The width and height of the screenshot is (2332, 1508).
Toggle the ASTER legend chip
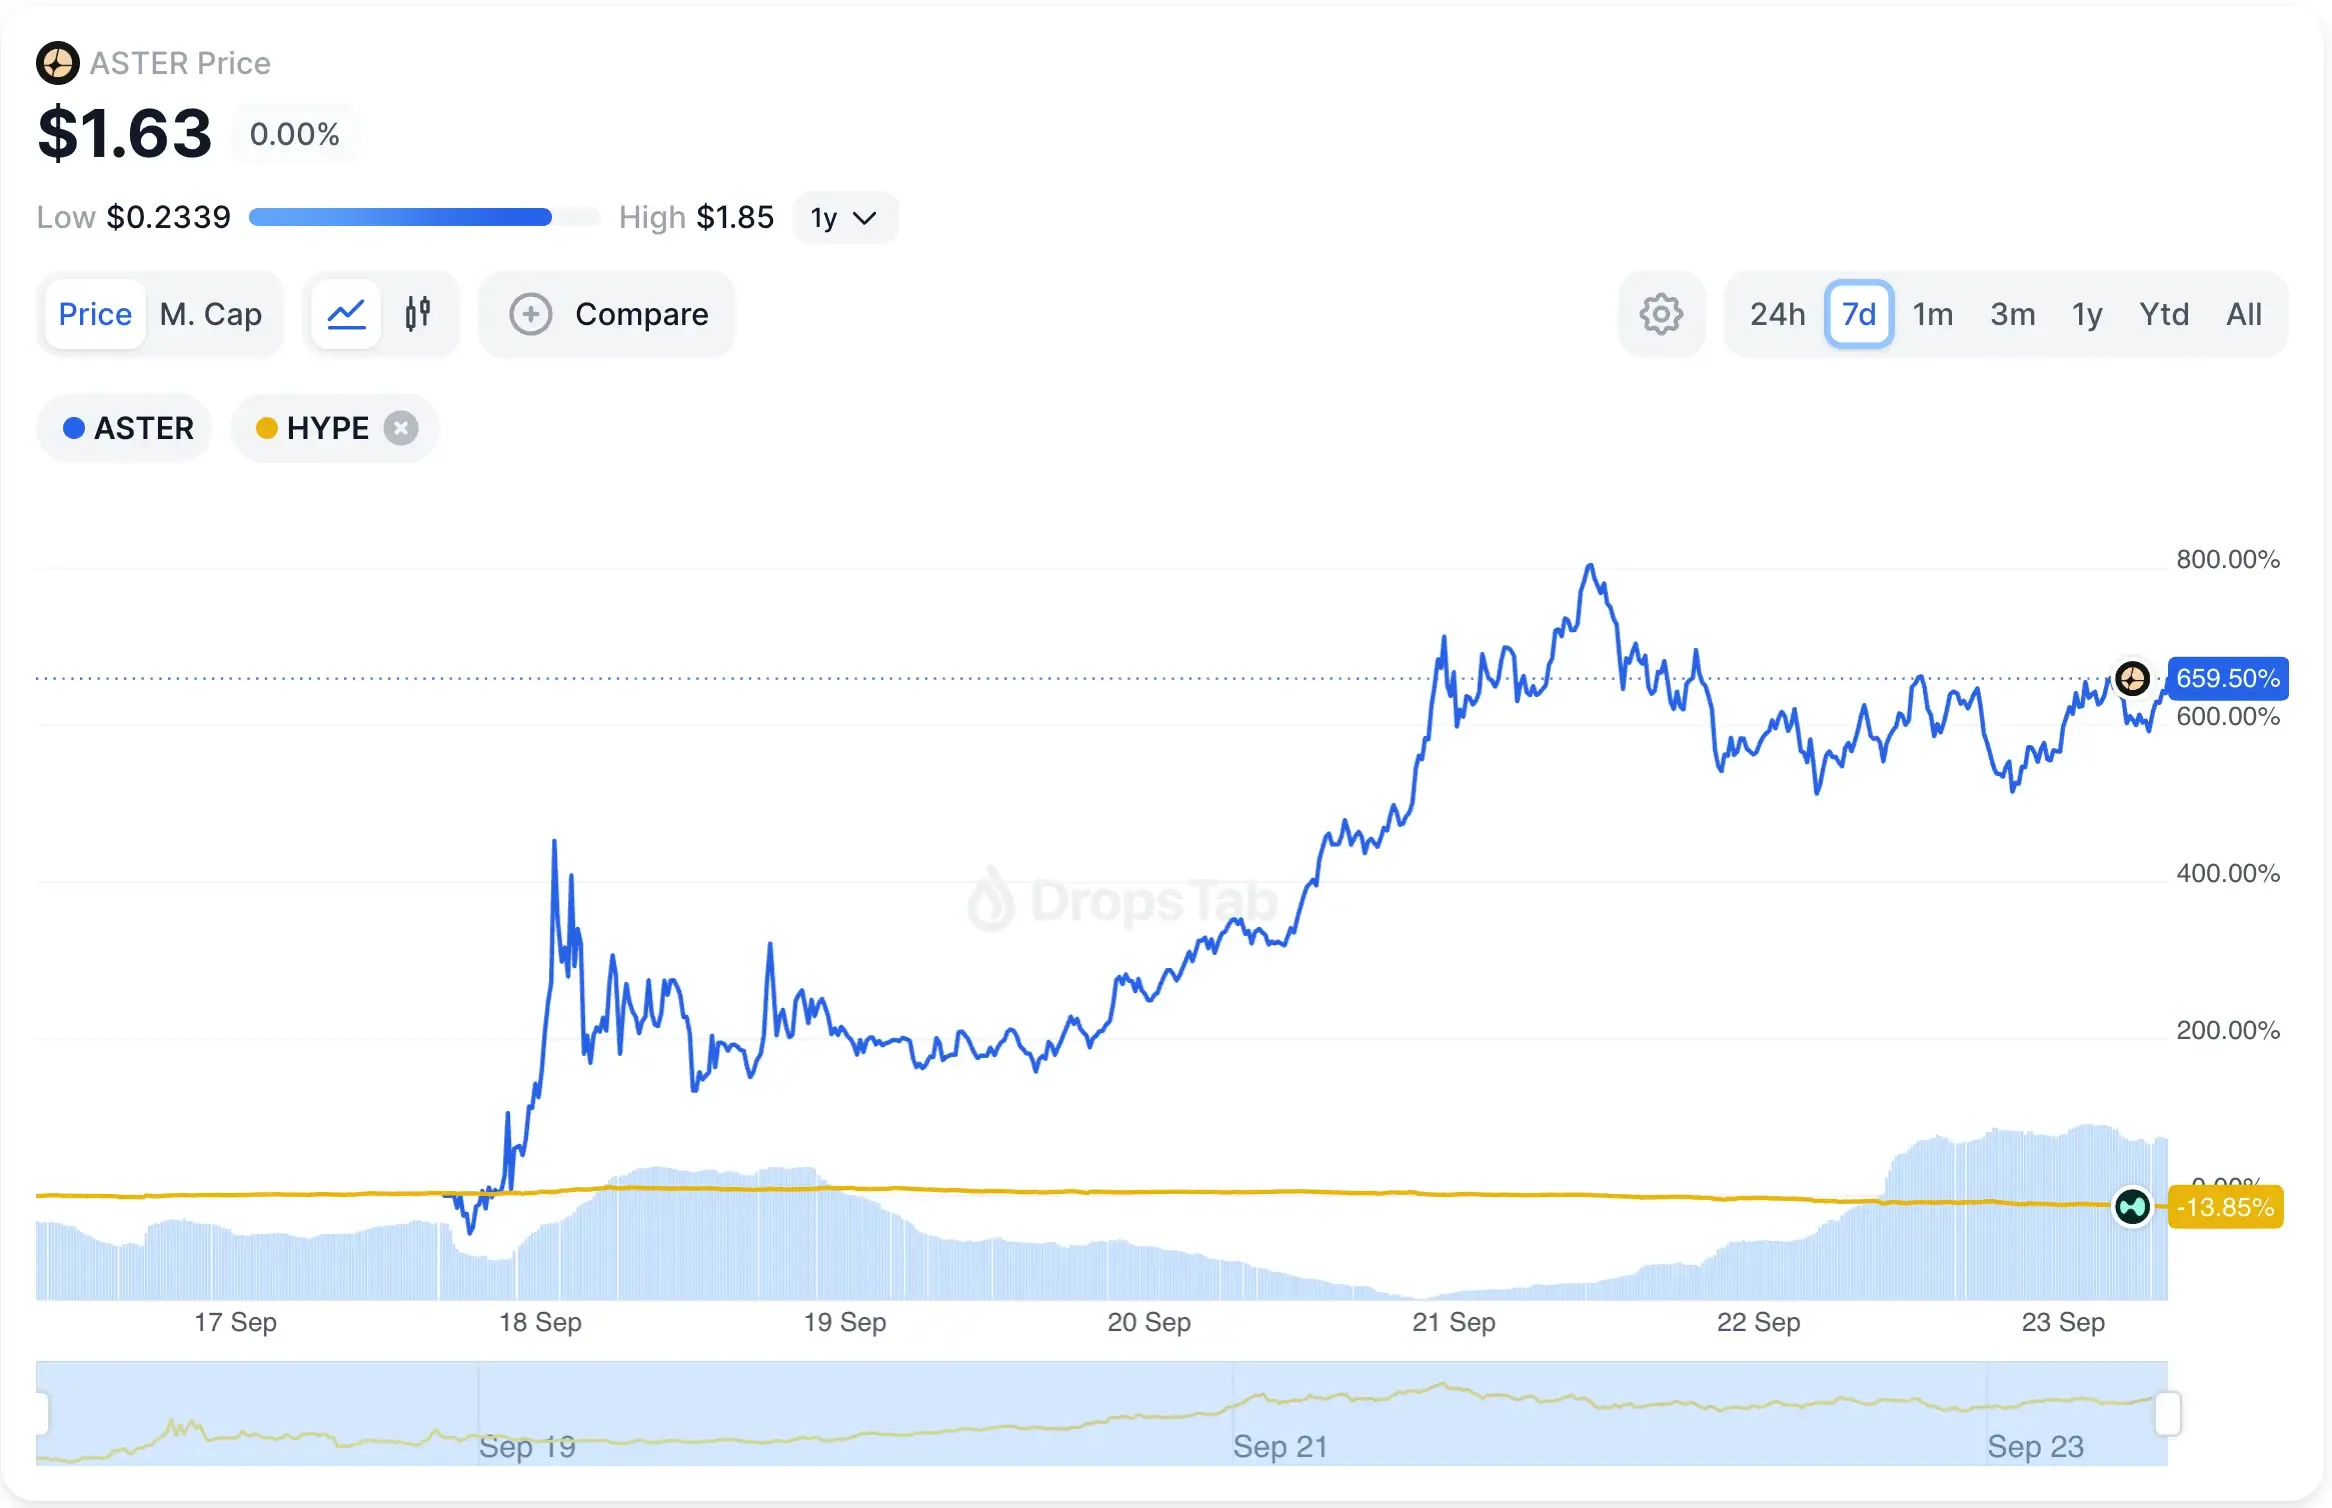click(x=124, y=427)
